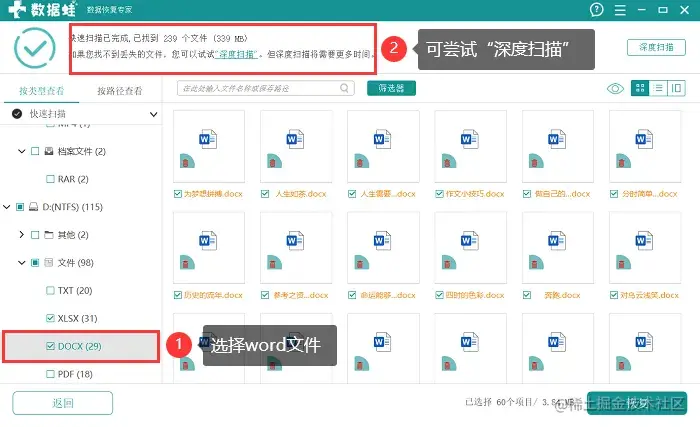Click the PDF (18) tree label
Image resolution: width=700 pixels, height=427 pixels.
[x=75, y=374]
